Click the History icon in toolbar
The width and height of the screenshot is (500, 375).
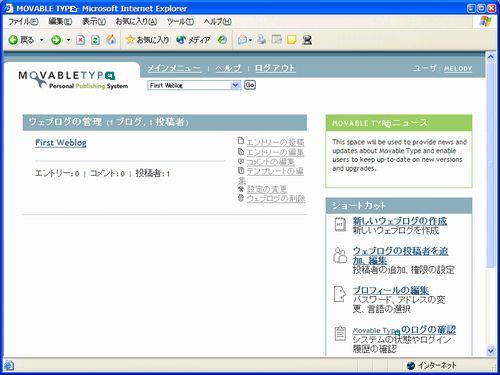point(222,40)
